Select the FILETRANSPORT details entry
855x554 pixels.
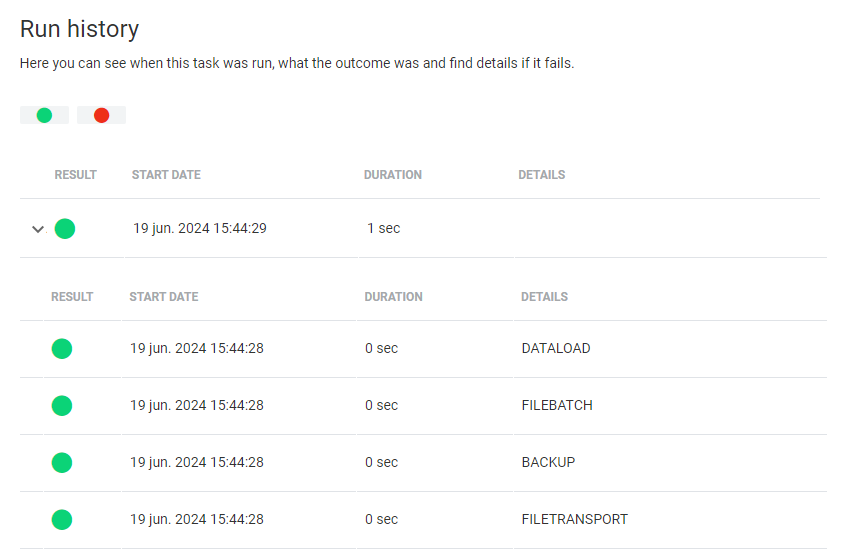(x=574, y=520)
